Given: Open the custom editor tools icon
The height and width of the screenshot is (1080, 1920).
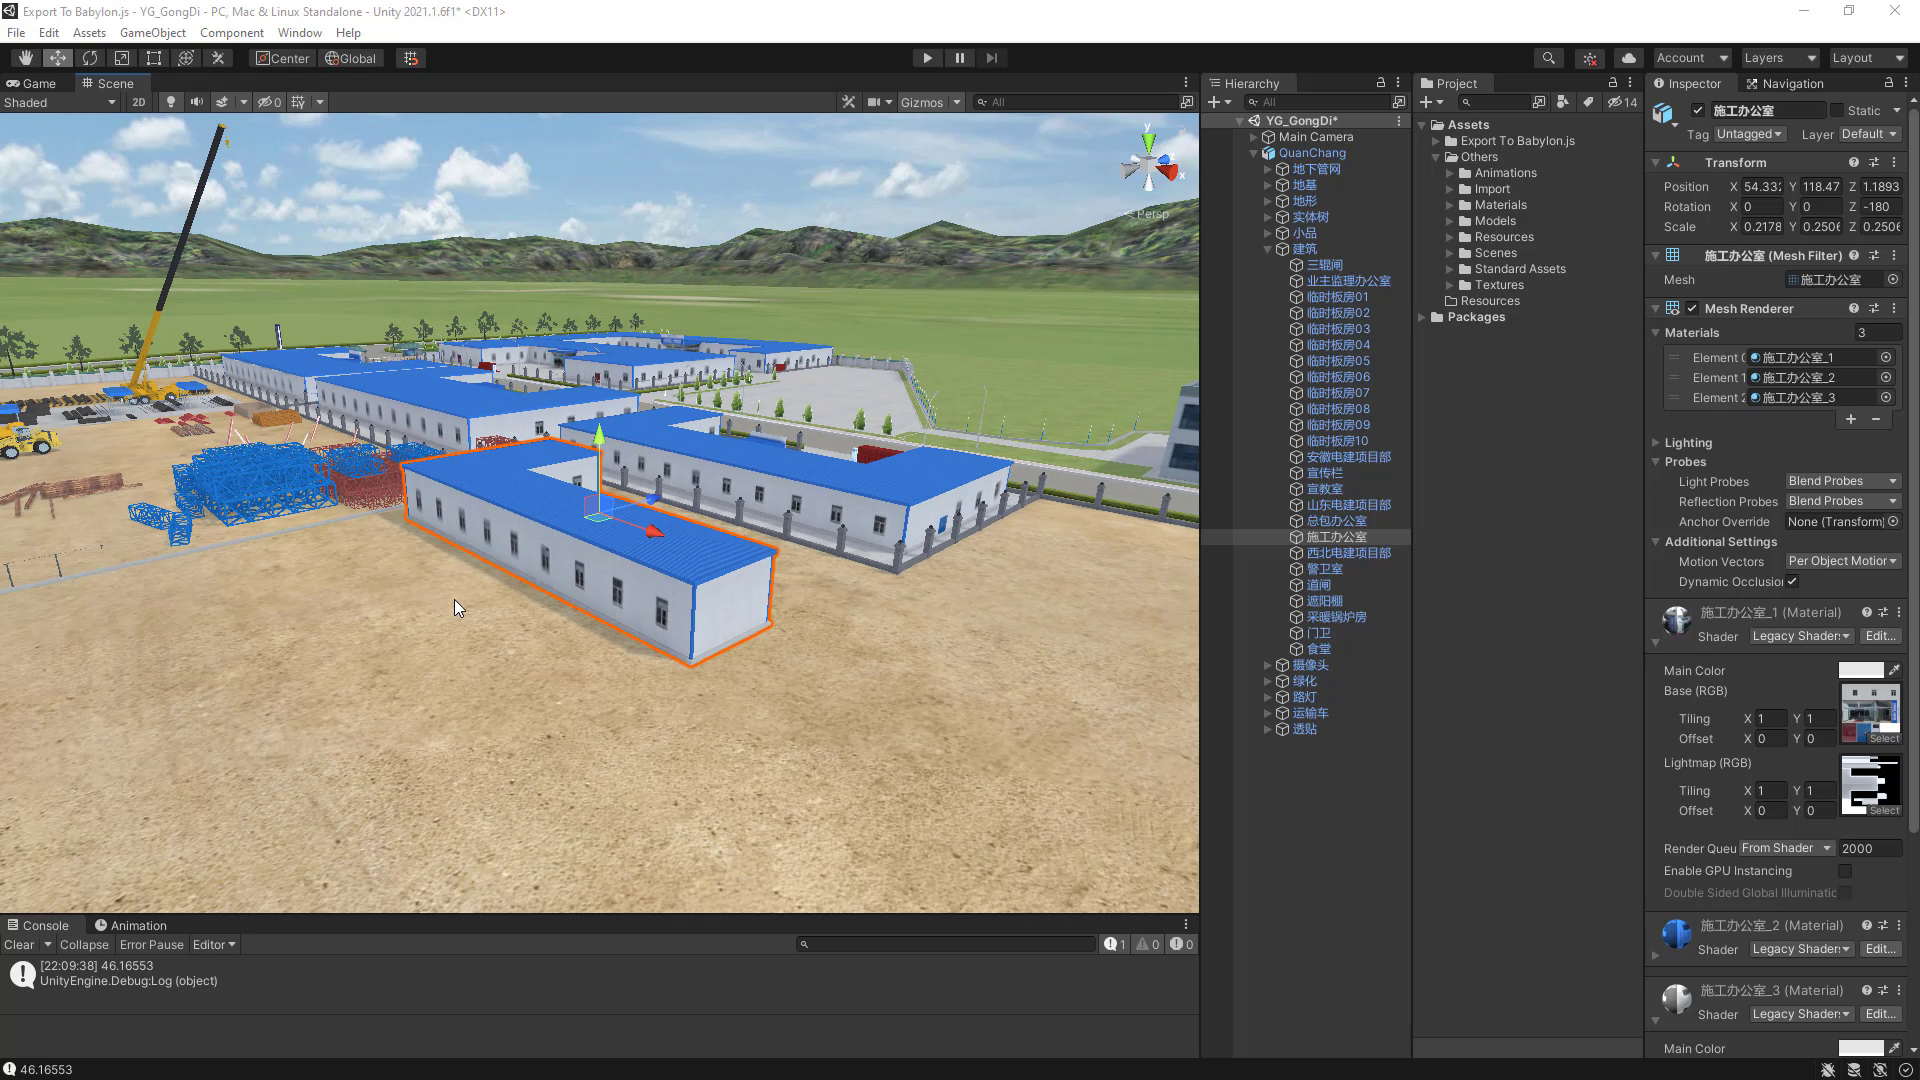Looking at the screenshot, I should (218, 58).
